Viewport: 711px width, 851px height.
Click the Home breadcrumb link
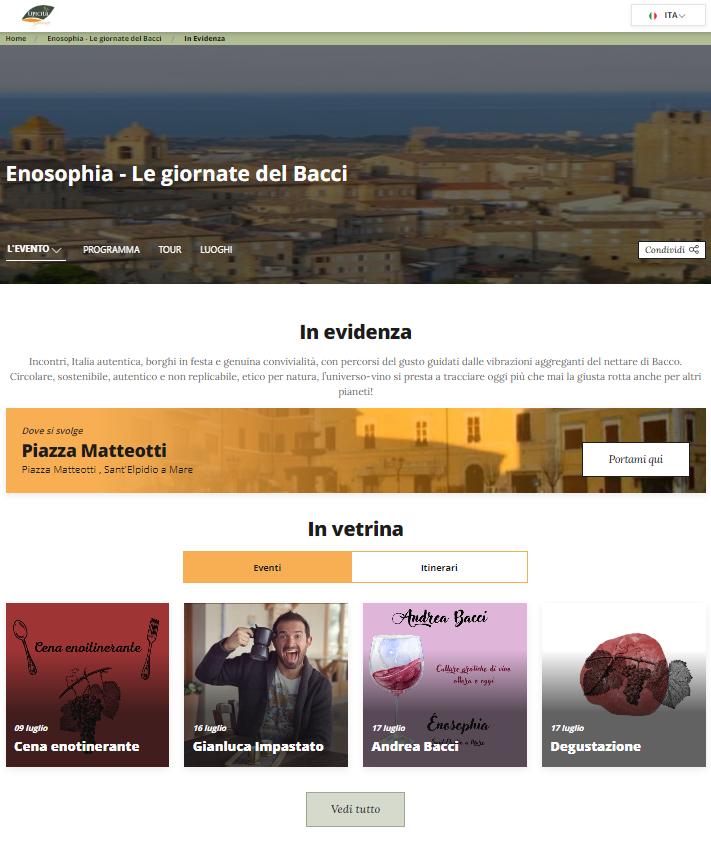click(x=16, y=39)
